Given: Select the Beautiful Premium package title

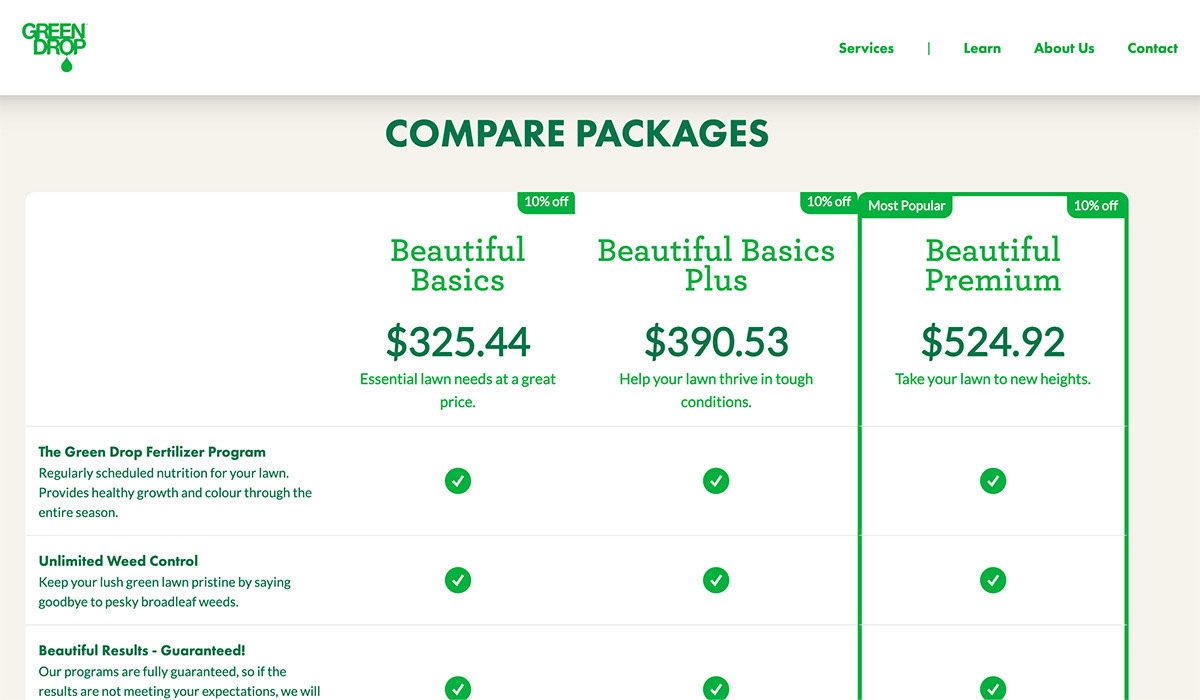Looking at the screenshot, I should [993, 265].
